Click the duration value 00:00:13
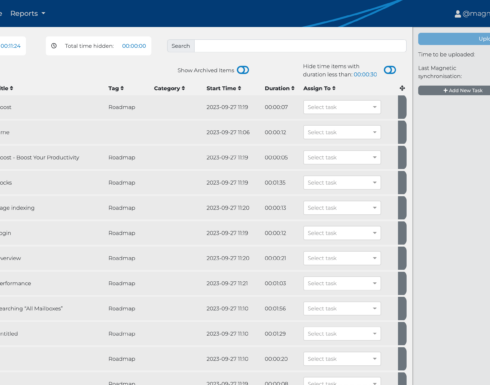Viewport: 490px width, 385px height. 275,208
